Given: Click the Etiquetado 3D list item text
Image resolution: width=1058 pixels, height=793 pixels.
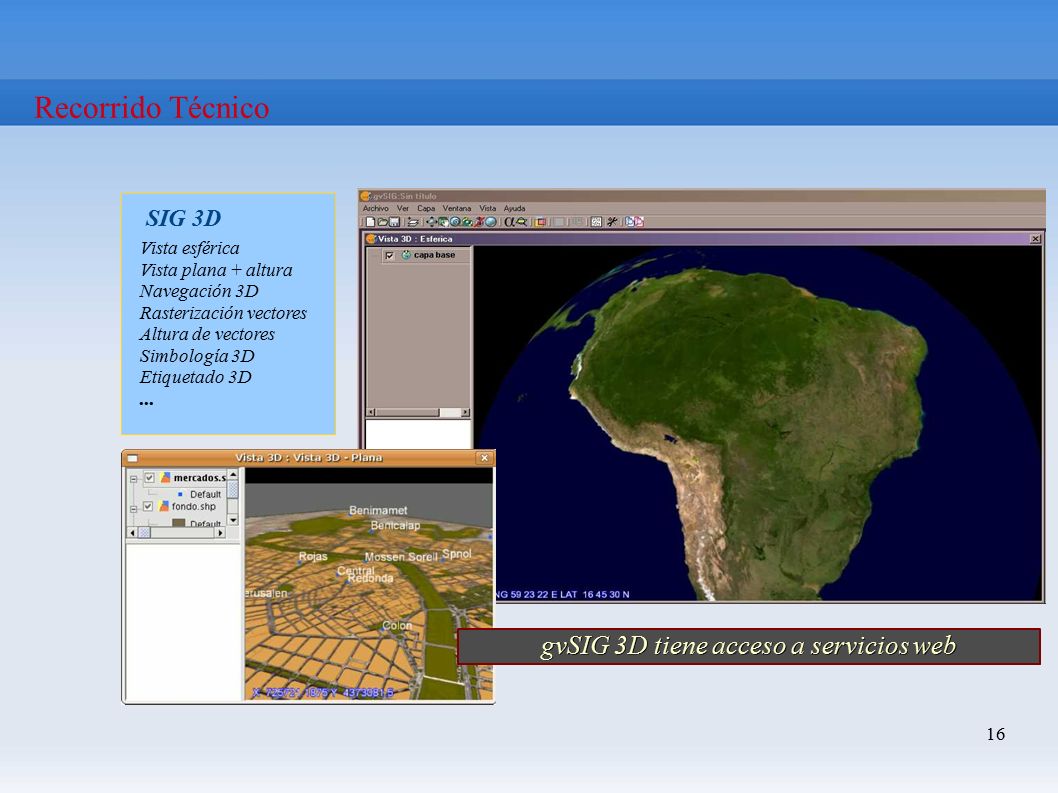Looking at the screenshot, I should click(196, 377).
